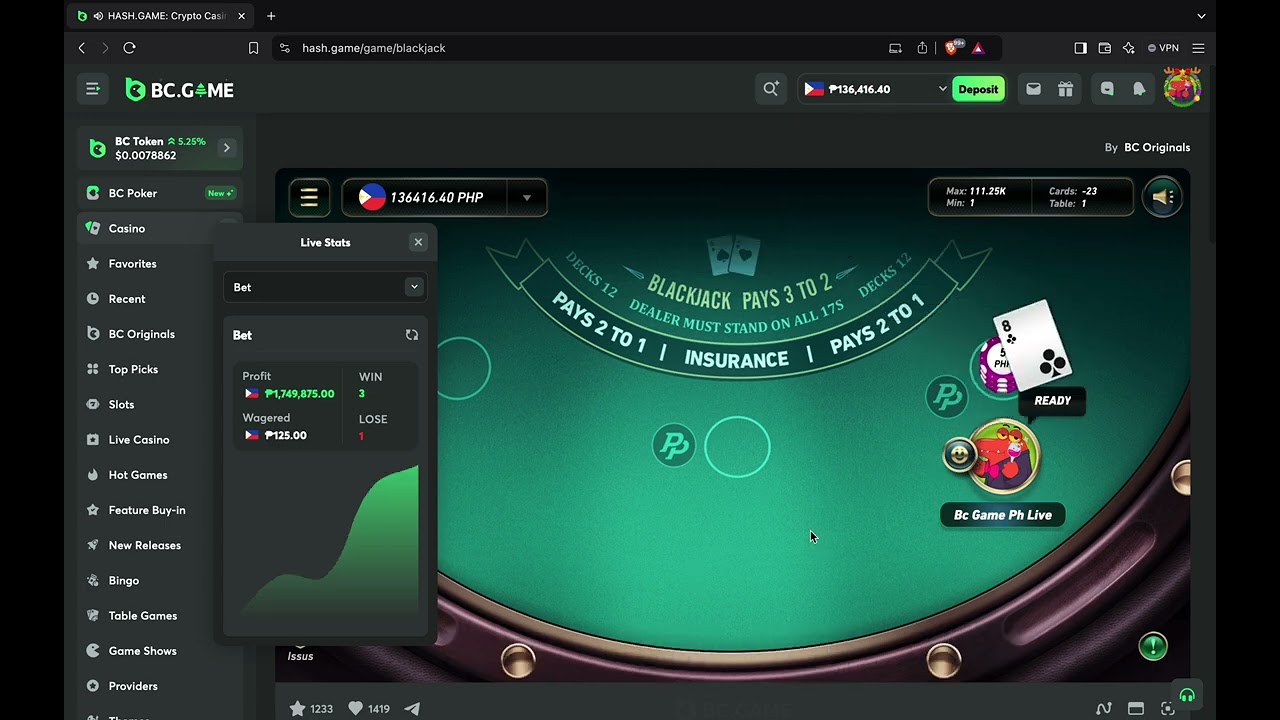Click the PP side-bet spot at center
Image resolution: width=1280 pixels, height=720 pixels.
(x=674, y=445)
